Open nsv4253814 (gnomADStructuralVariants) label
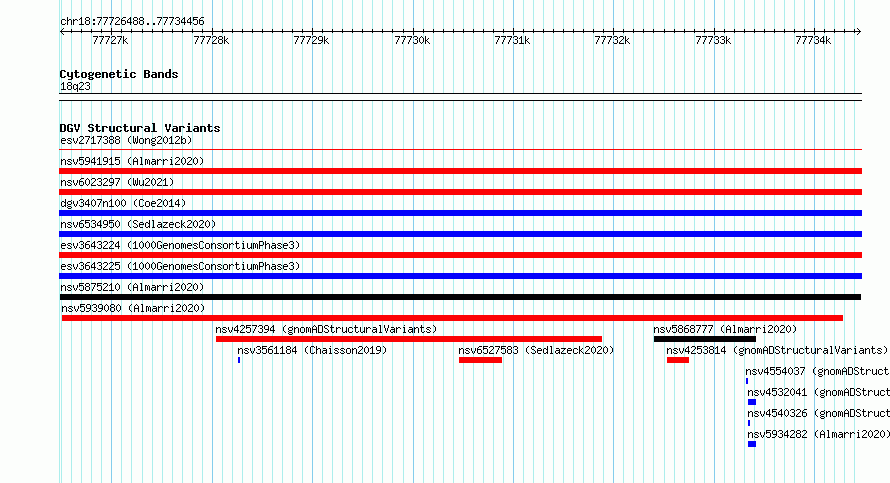 click(777, 350)
